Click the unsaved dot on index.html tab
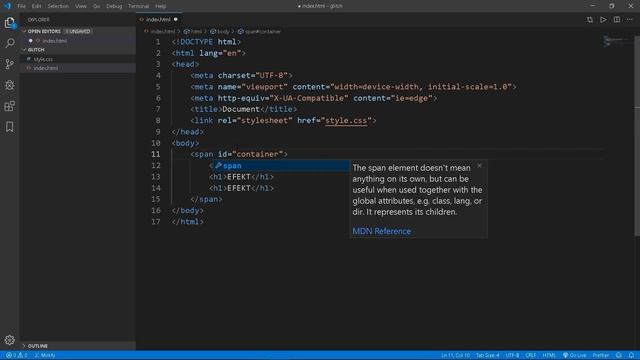This screenshot has height=360, width=640. click(176, 19)
